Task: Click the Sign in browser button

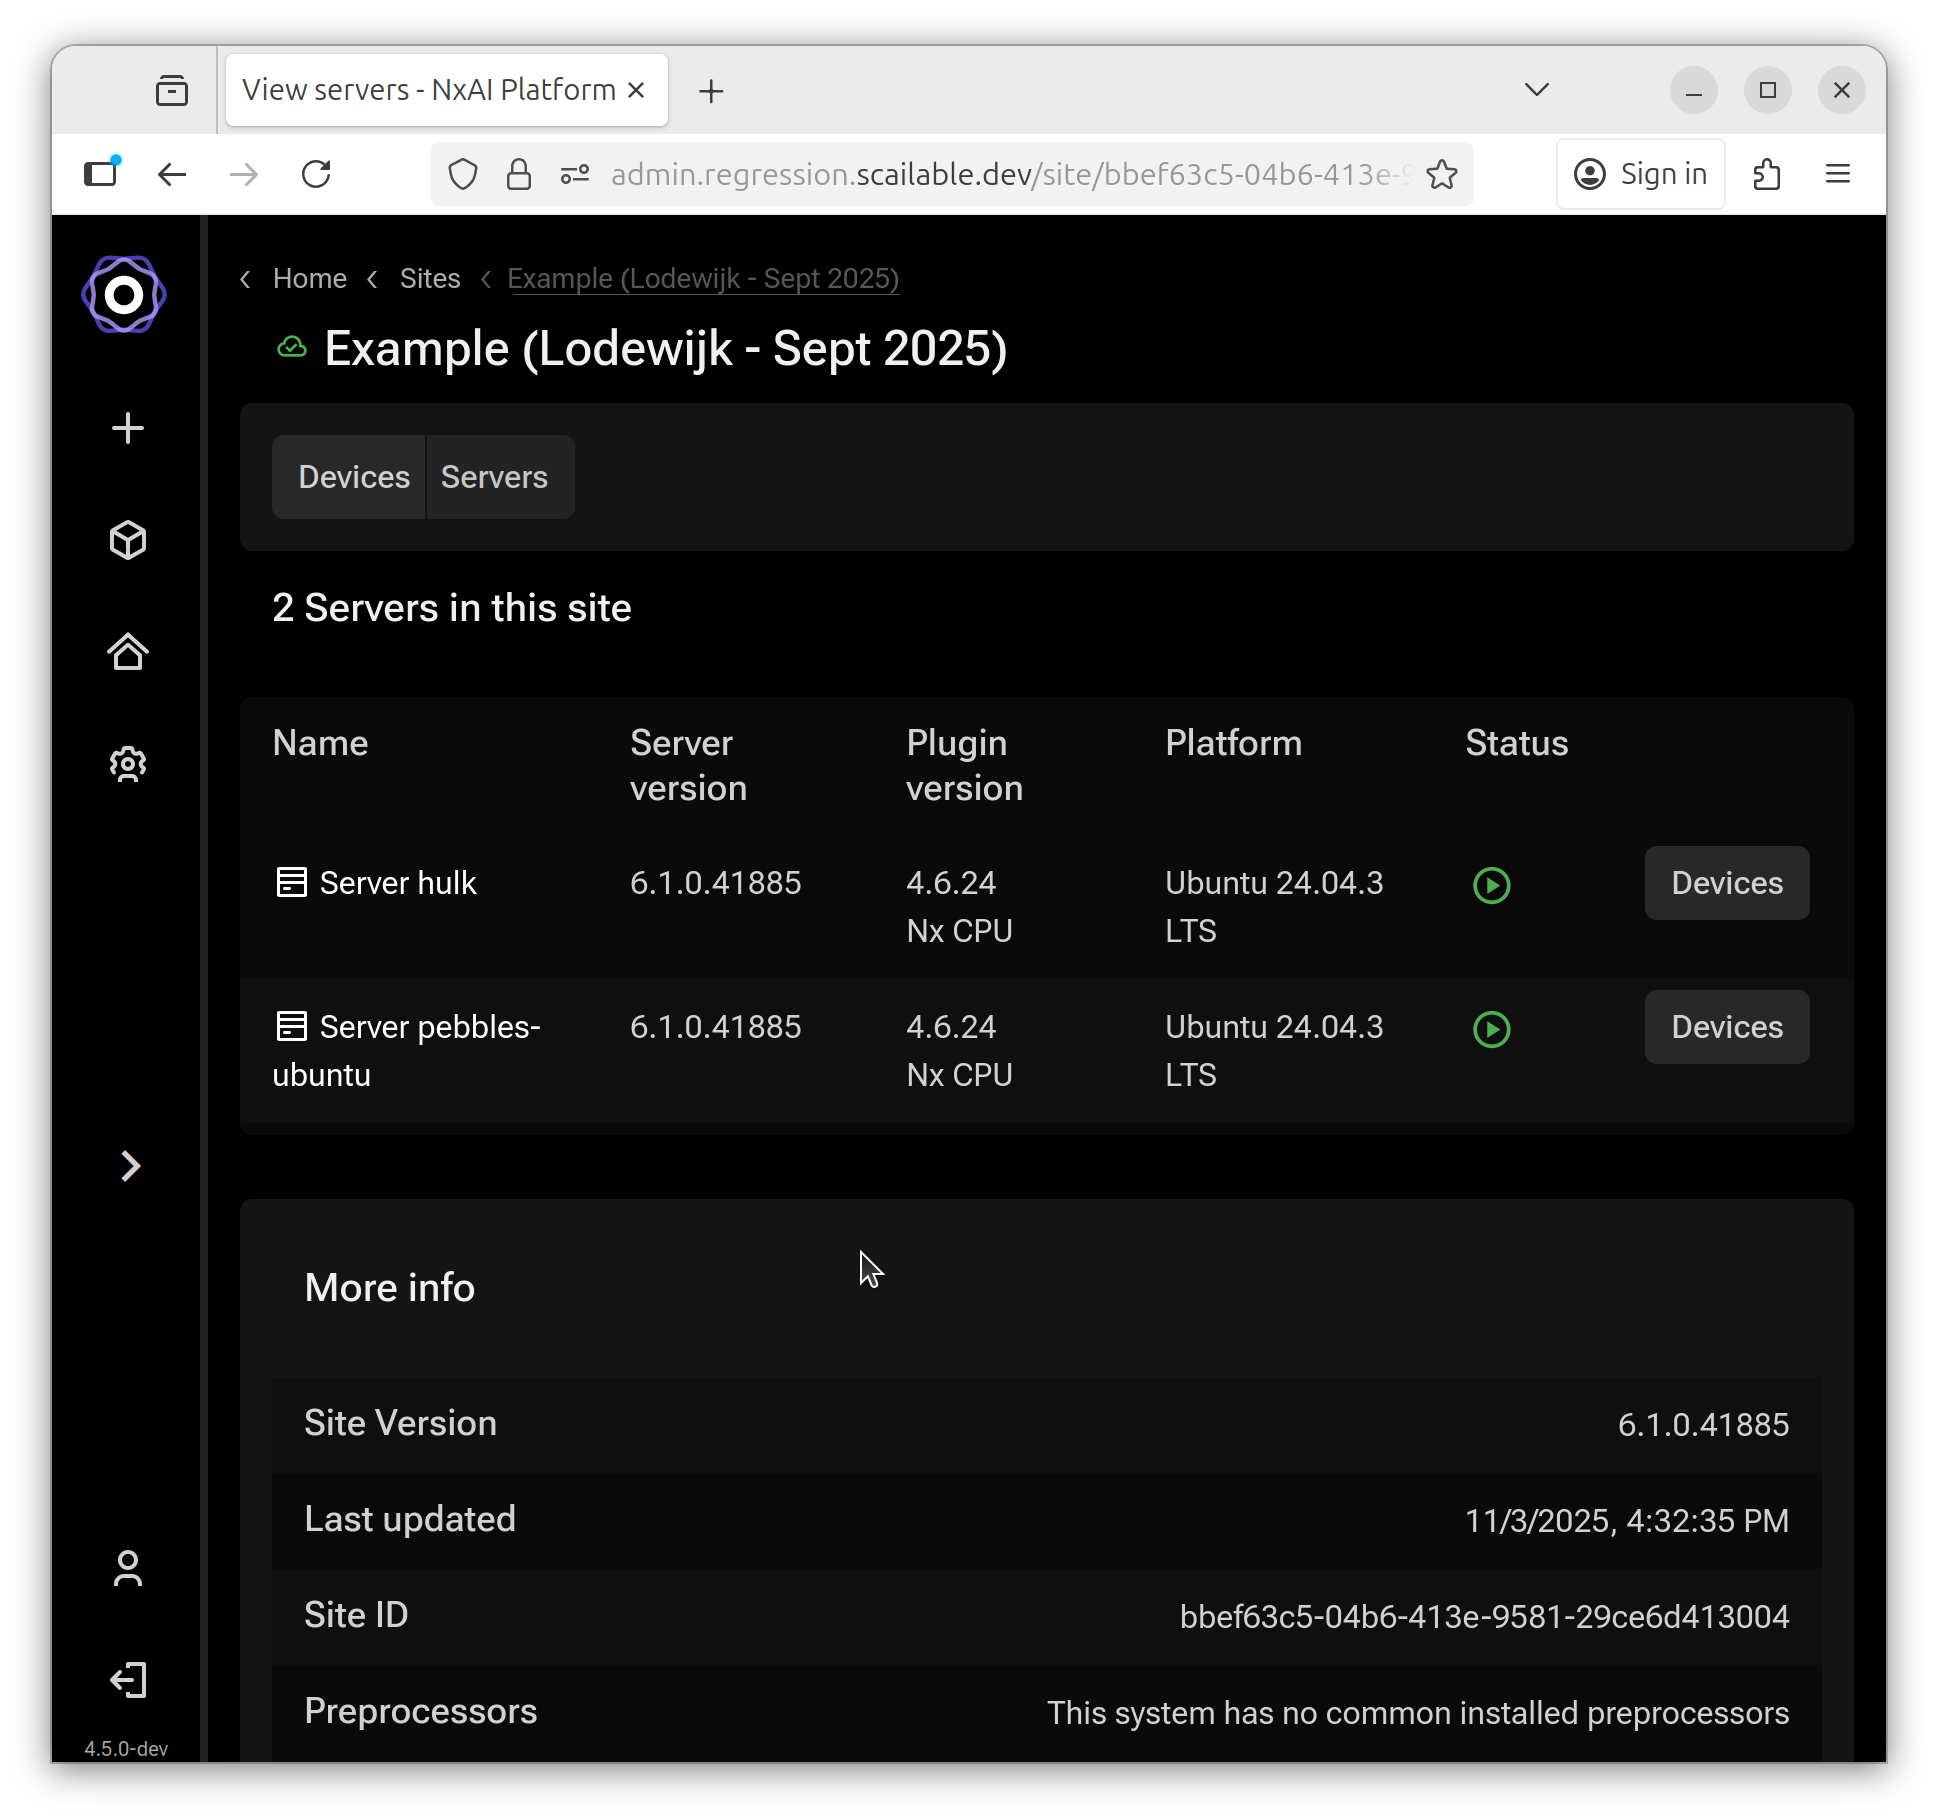Action: coord(1640,175)
